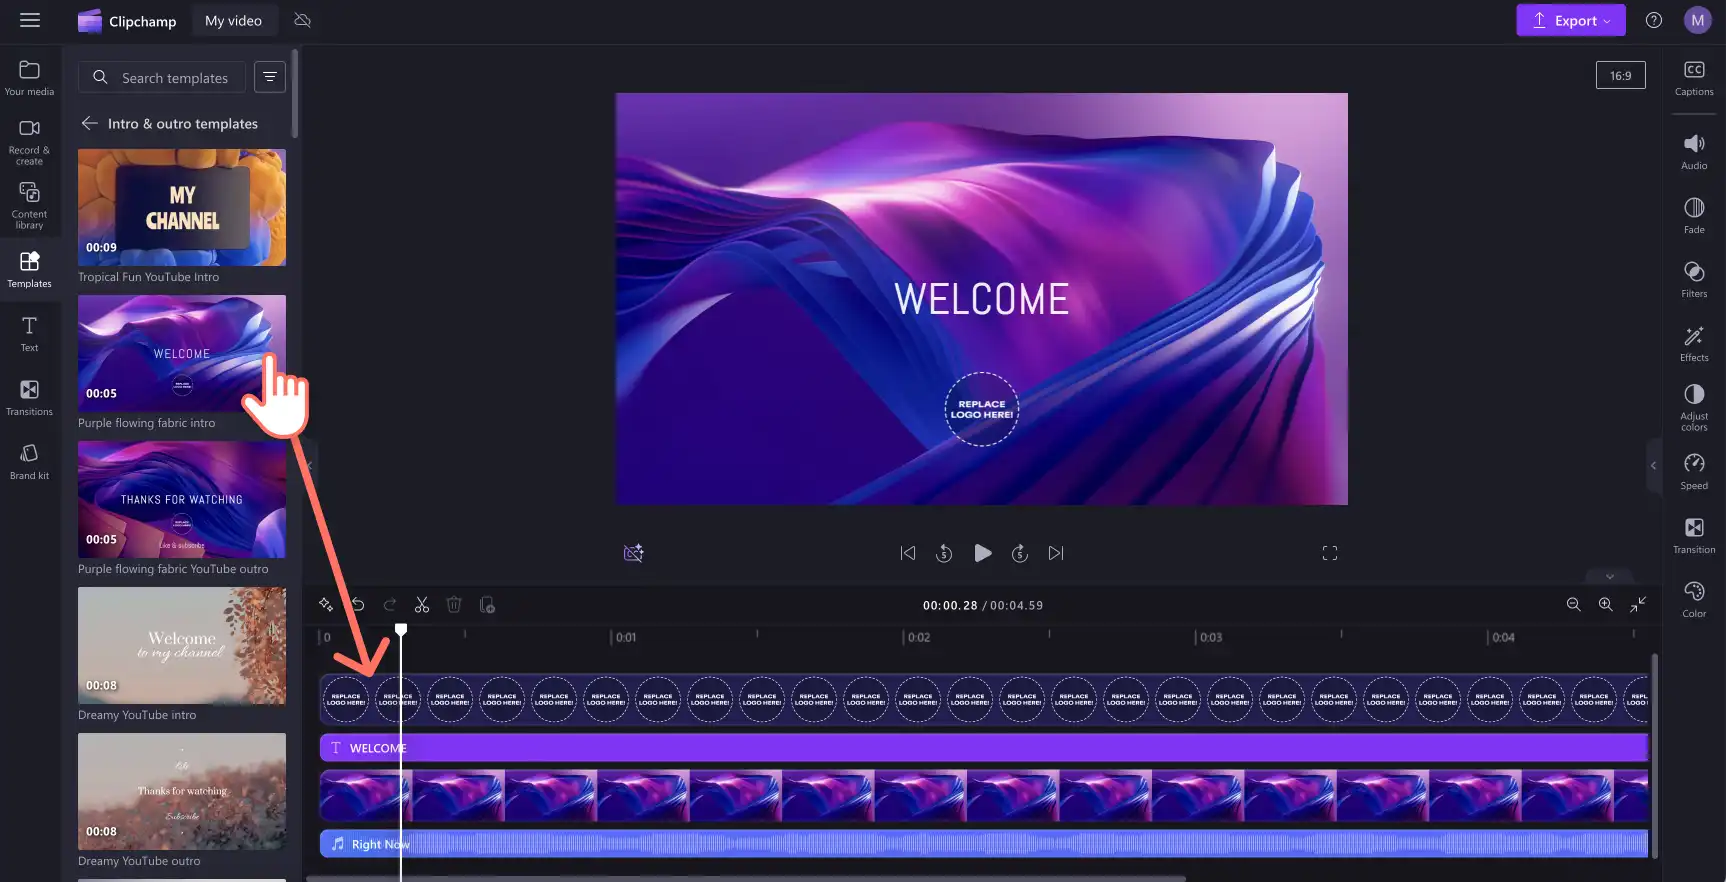The width and height of the screenshot is (1726, 882).
Task: Rename the My video title
Action: (233, 21)
